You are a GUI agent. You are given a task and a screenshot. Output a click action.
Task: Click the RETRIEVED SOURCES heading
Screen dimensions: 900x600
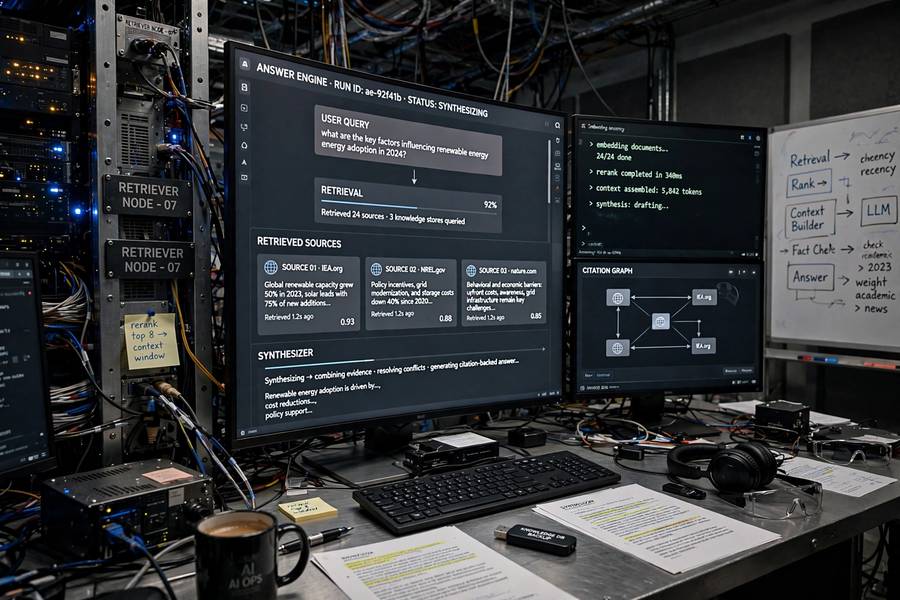pyautogui.click(x=299, y=243)
